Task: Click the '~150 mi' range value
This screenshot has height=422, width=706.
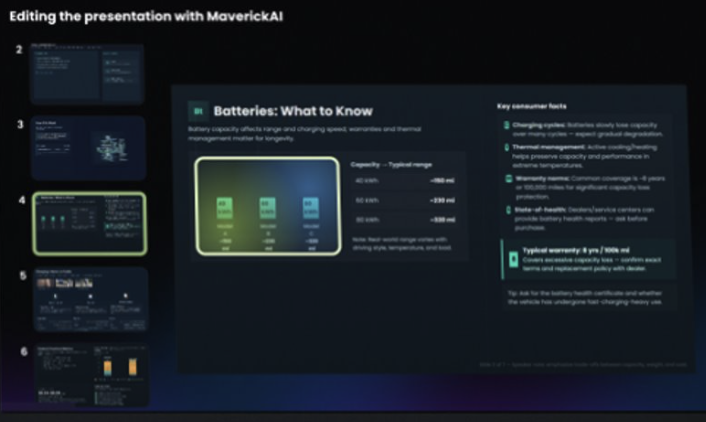Action: (x=442, y=181)
